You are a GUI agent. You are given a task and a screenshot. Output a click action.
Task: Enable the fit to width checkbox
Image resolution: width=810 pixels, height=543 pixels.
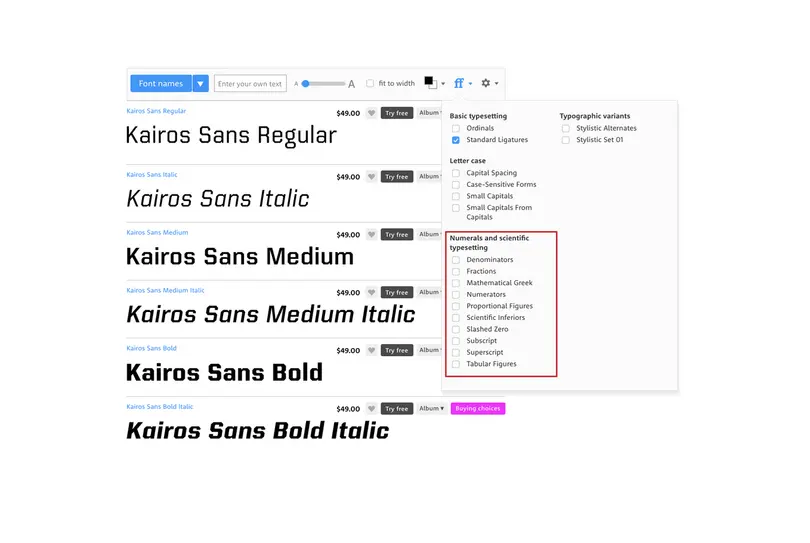pyautogui.click(x=370, y=84)
